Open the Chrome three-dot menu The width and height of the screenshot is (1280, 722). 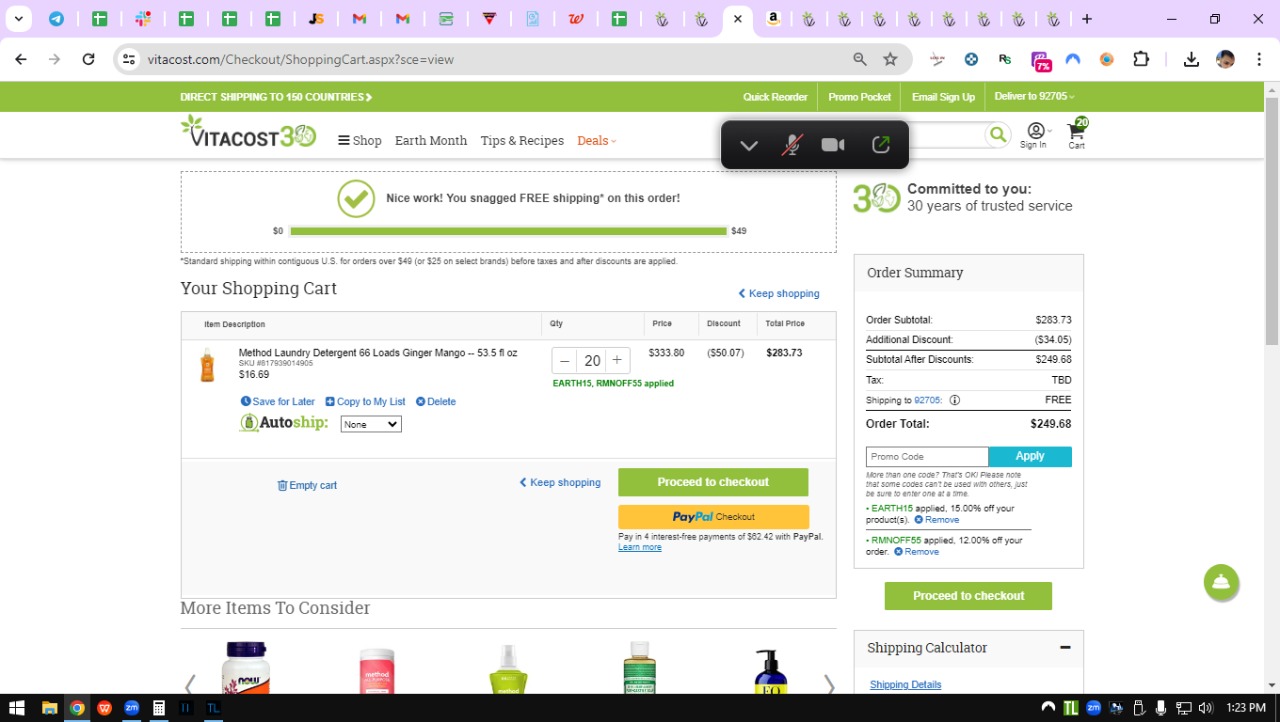[x=1259, y=59]
